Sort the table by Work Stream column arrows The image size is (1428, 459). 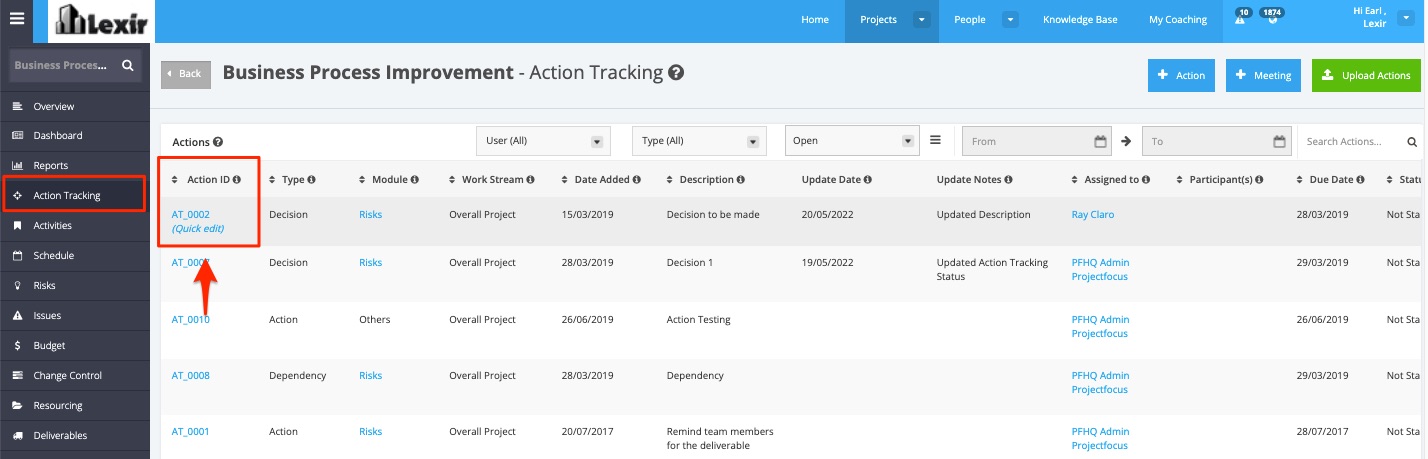[453, 180]
